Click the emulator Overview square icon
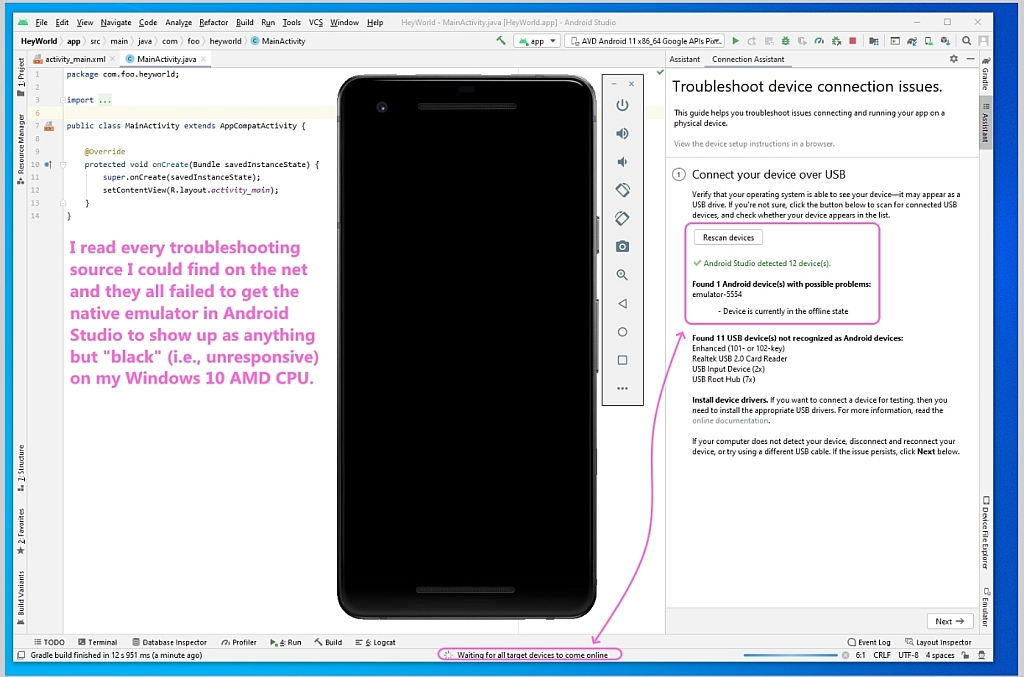1024x677 pixels. tap(622, 360)
